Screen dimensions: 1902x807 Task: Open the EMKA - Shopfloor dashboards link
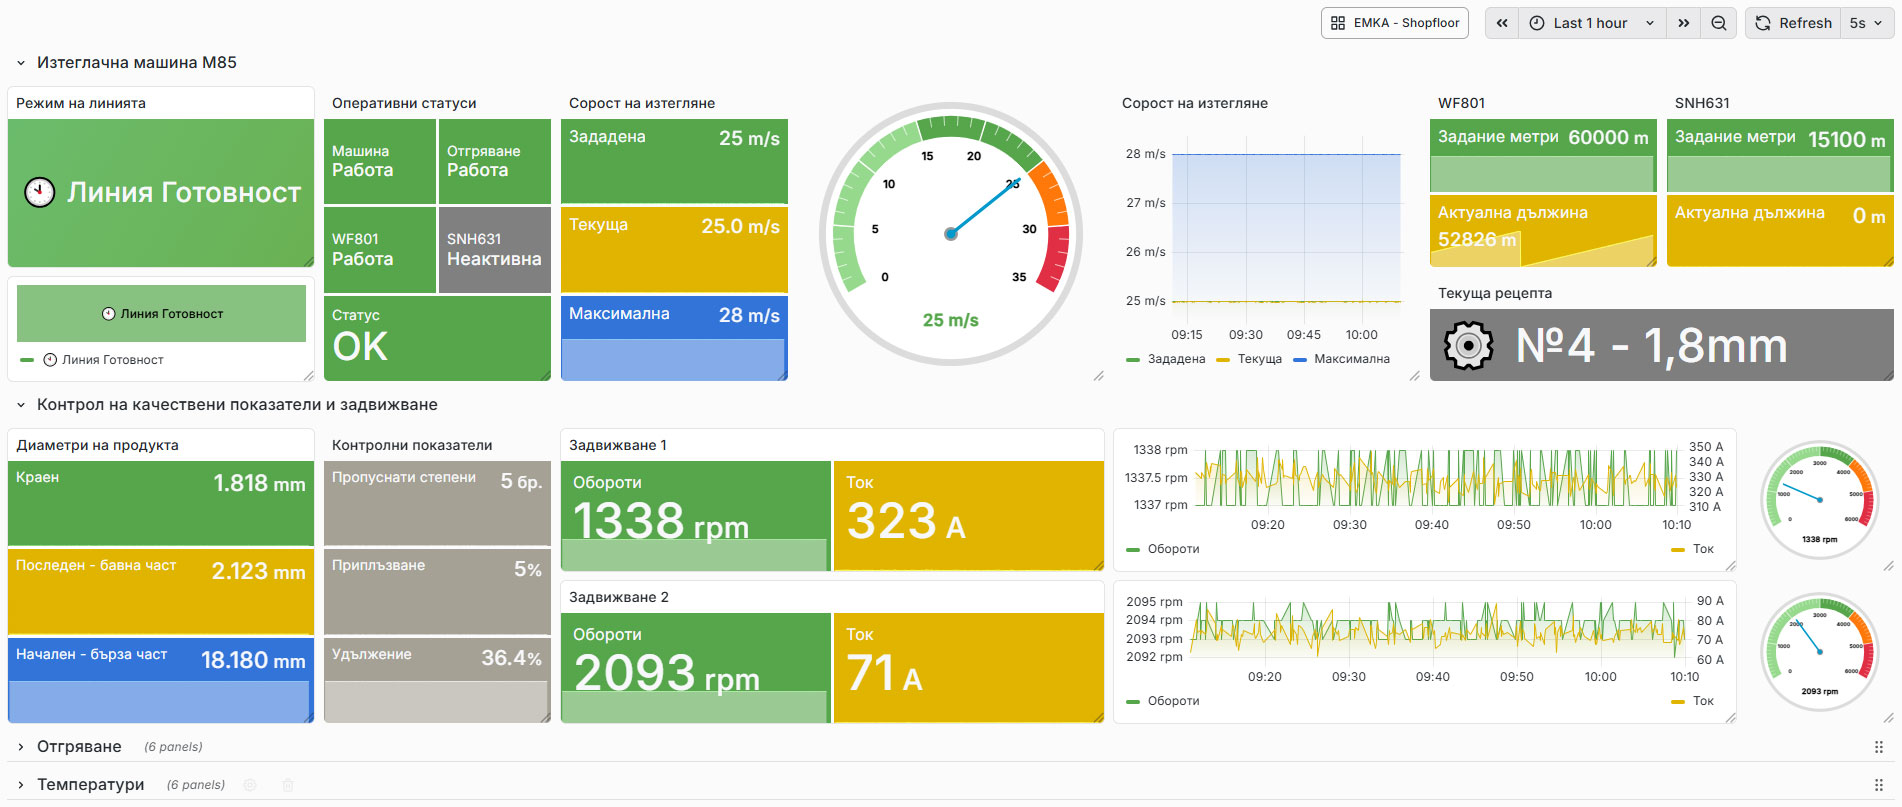[1394, 23]
